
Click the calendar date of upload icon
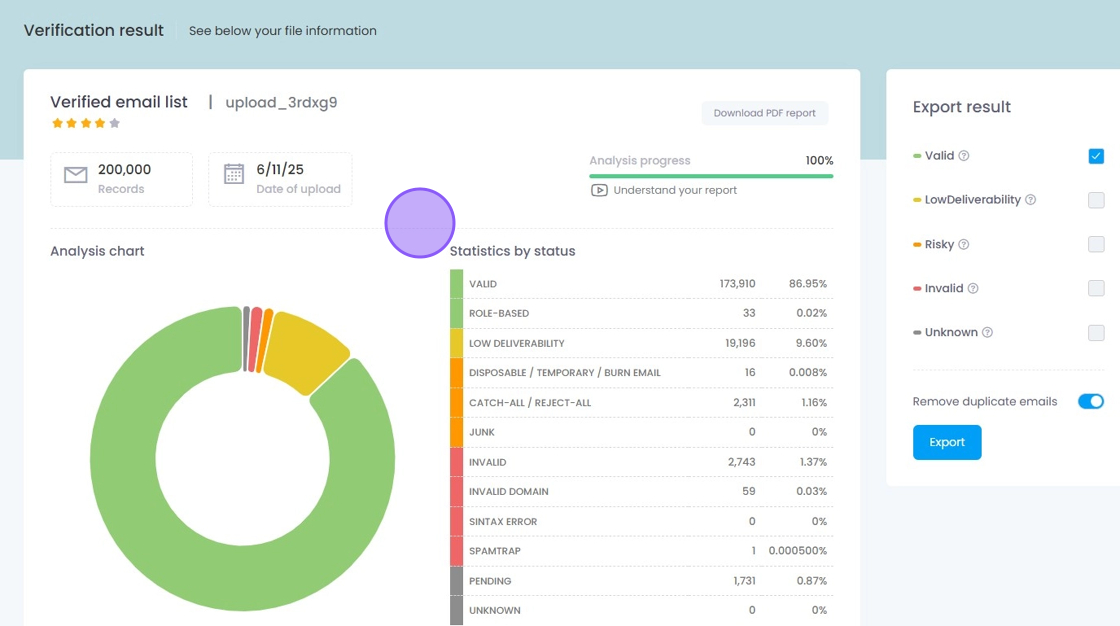pyautogui.click(x=234, y=174)
